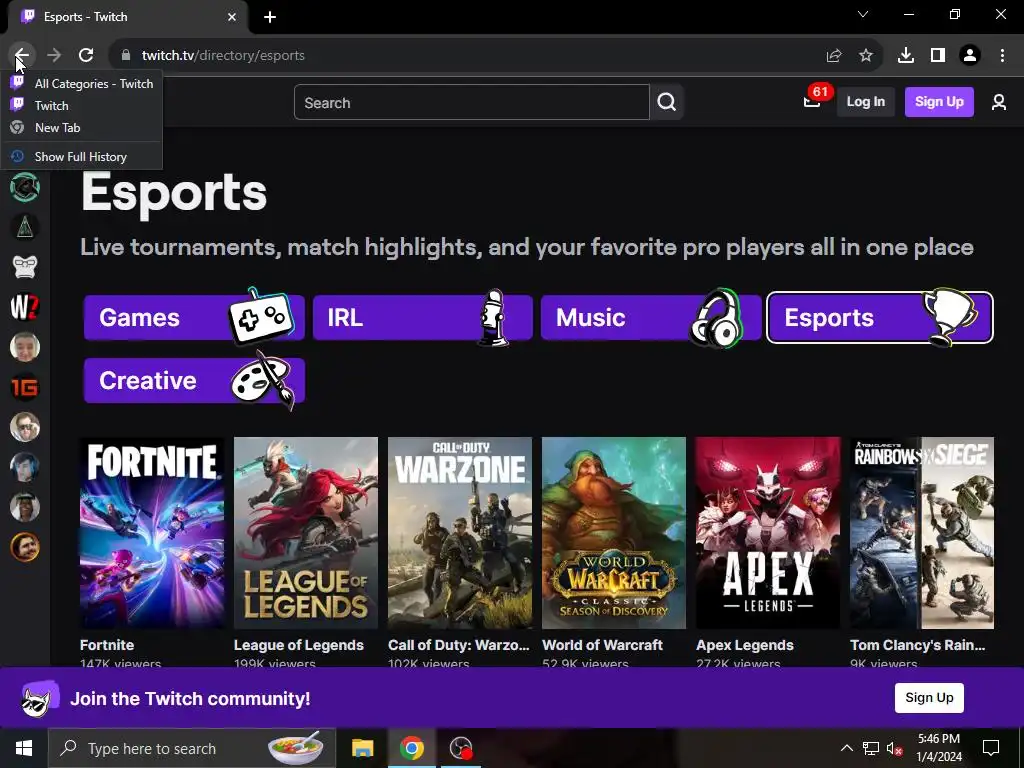1024x768 pixels.
Task: Select All Categories - Twitch history entry
Action: coord(82,84)
